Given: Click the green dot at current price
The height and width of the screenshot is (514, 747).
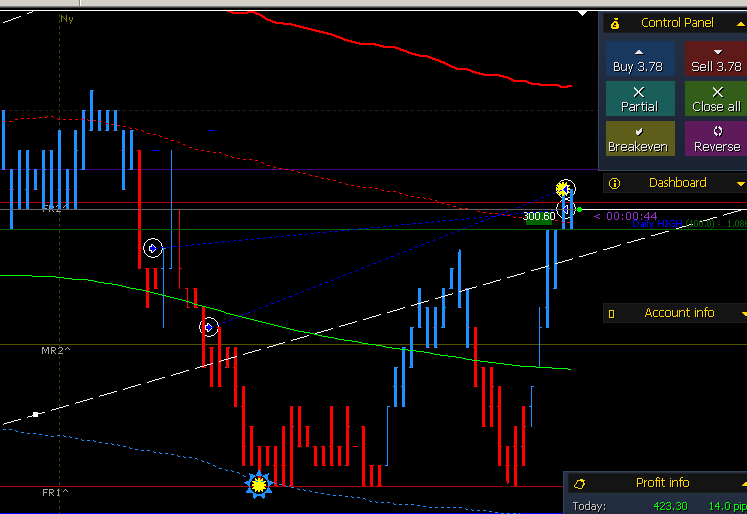Looking at the screenshot, I should coord(579,210).
